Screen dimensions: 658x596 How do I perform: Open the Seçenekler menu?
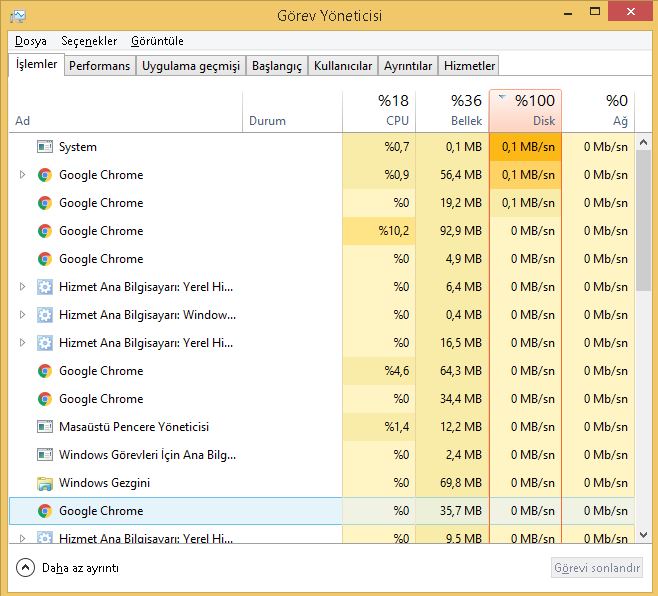click(x=89, y=41)
